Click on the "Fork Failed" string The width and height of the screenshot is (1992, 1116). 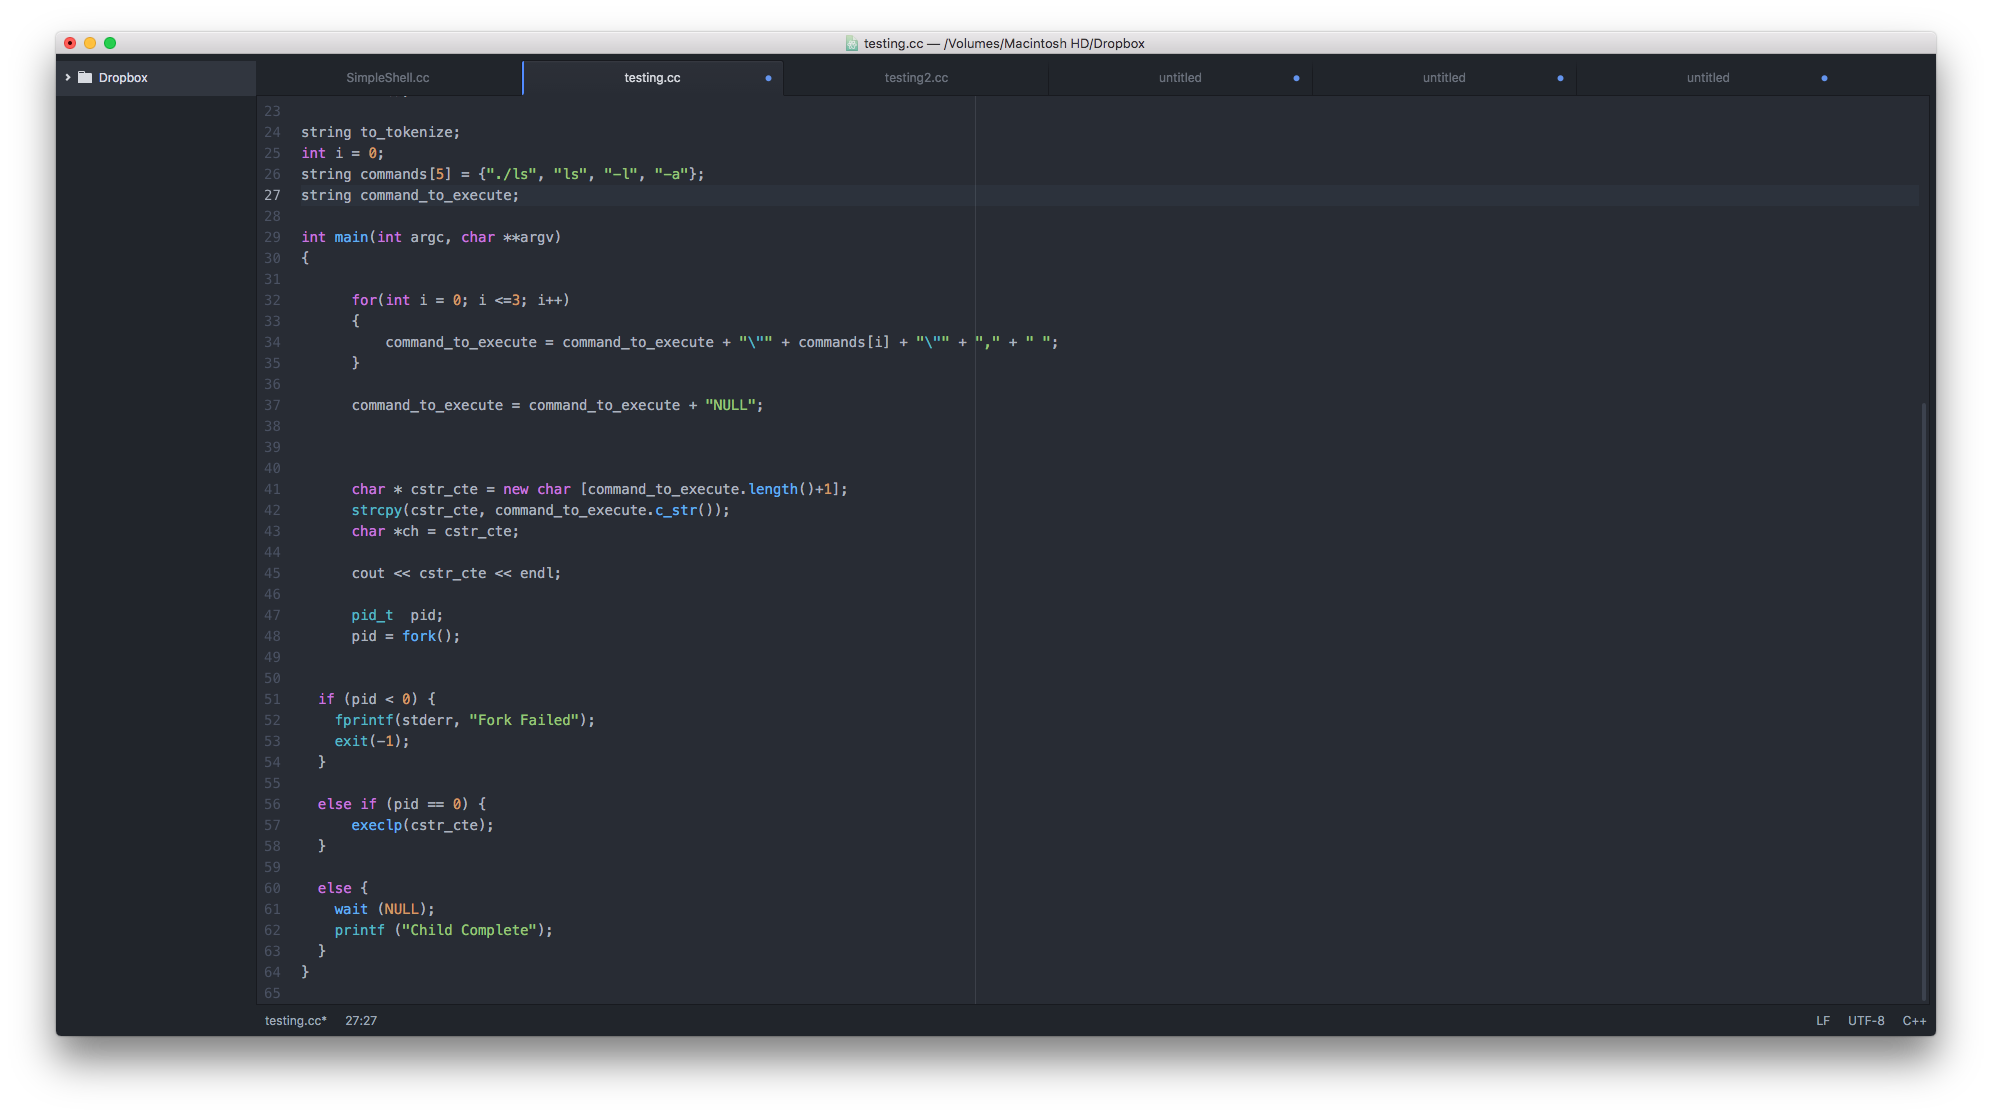[x=524, y=720]
